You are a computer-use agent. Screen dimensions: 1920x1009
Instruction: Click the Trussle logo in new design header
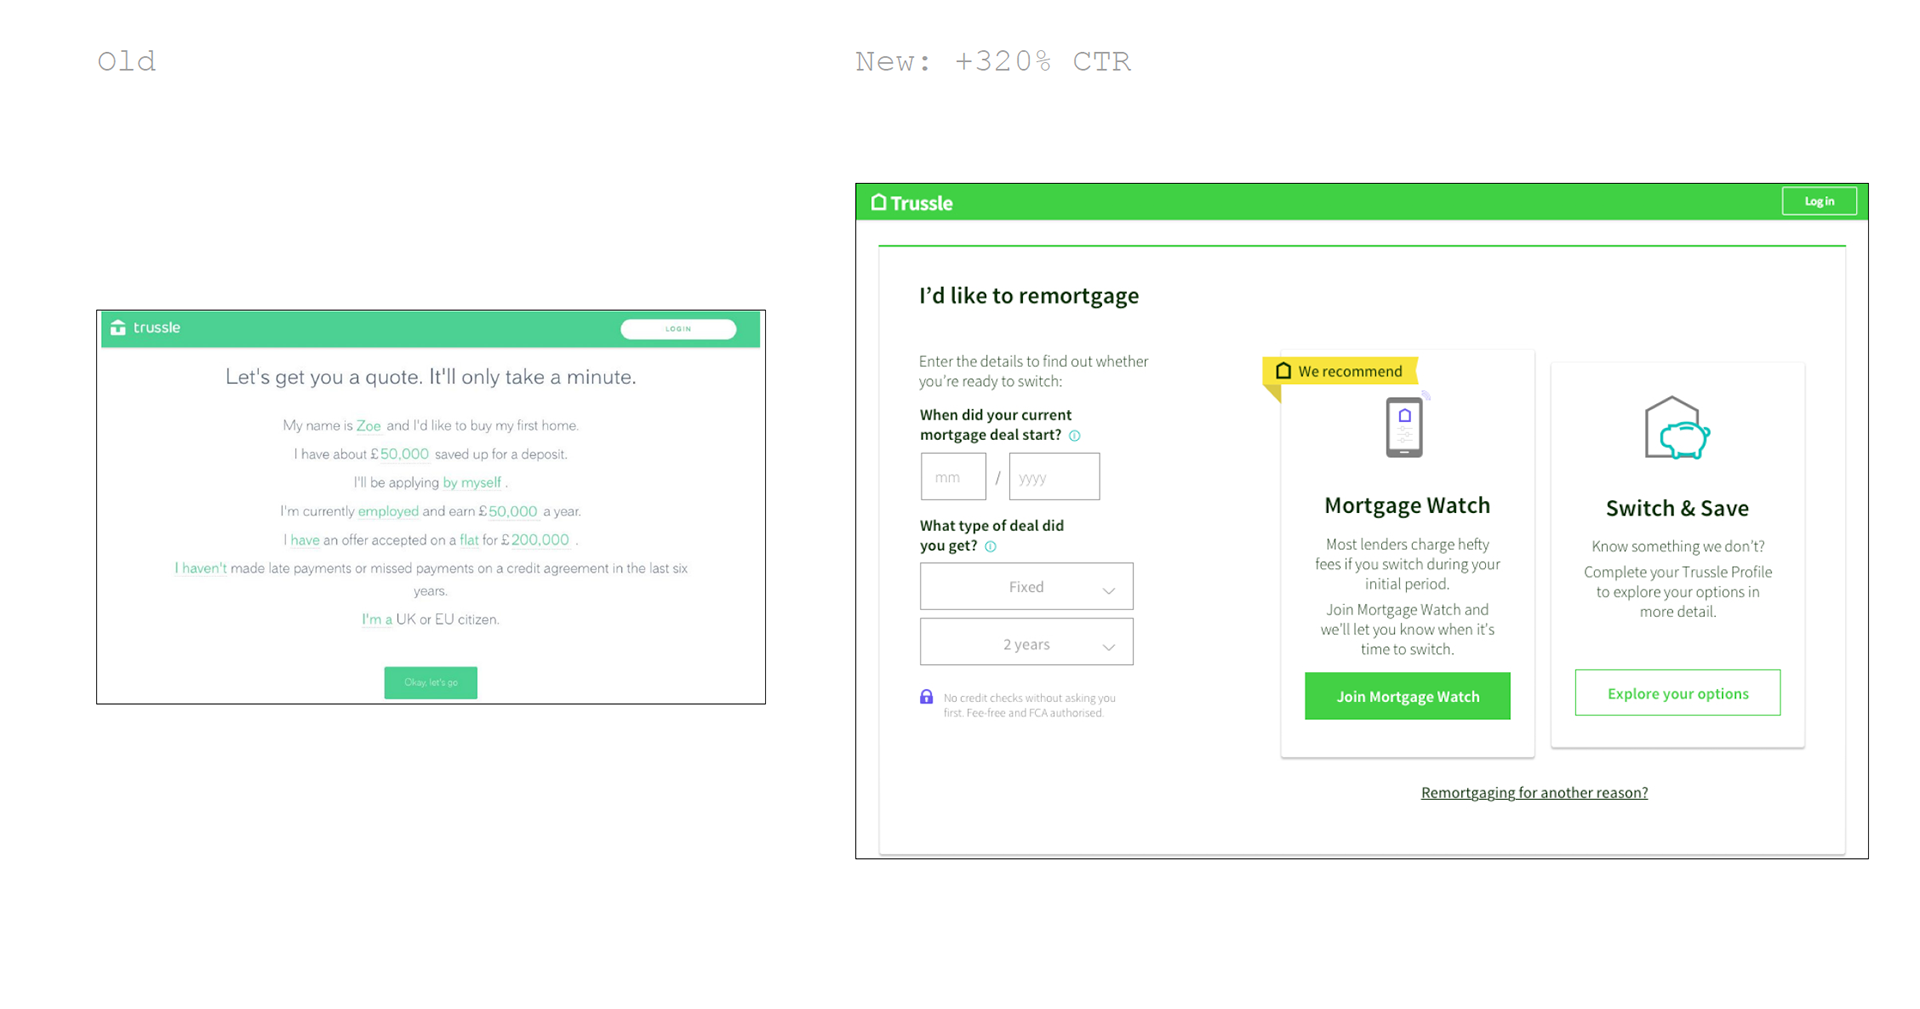tap(911, 203)
